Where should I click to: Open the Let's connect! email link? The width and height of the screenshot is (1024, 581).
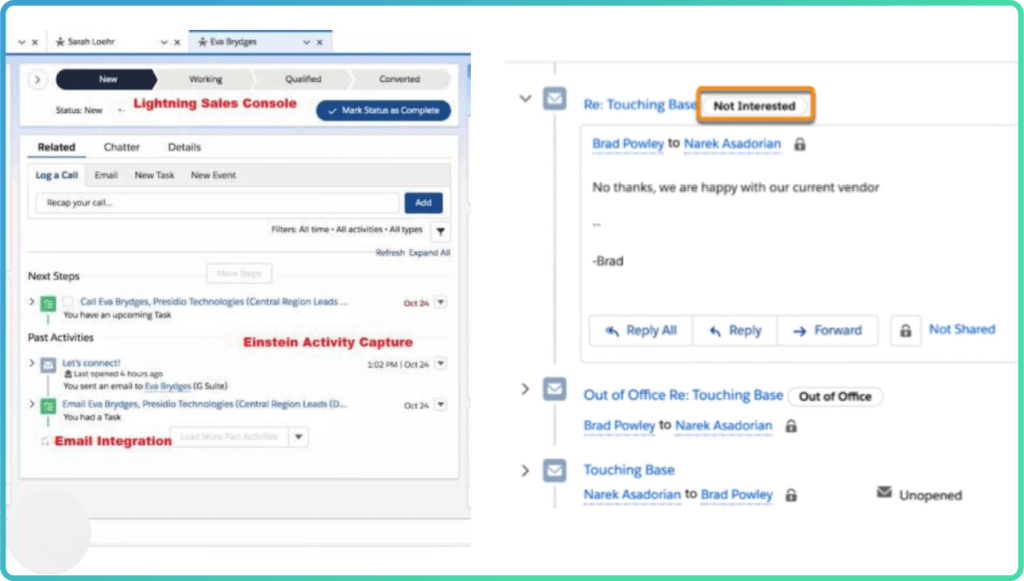tap(91, 363)
